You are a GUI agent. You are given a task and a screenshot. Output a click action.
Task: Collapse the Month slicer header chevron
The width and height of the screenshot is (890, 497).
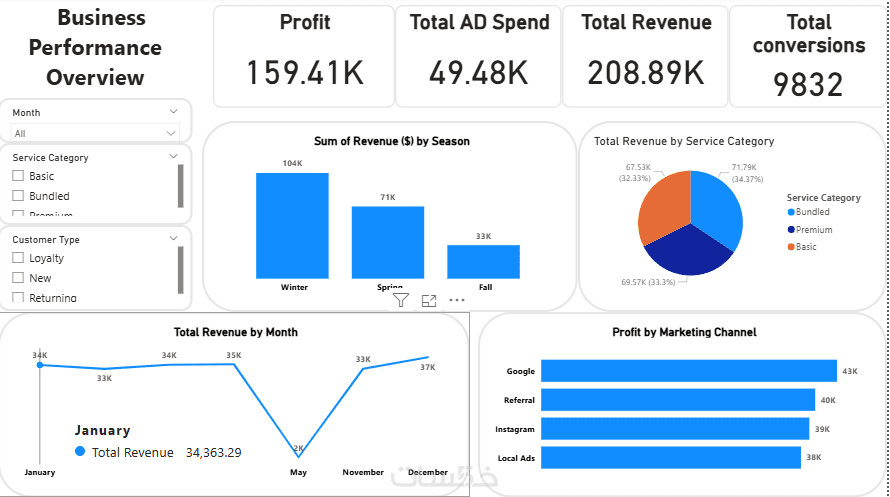pyautogui.click(x=173, y=112)
